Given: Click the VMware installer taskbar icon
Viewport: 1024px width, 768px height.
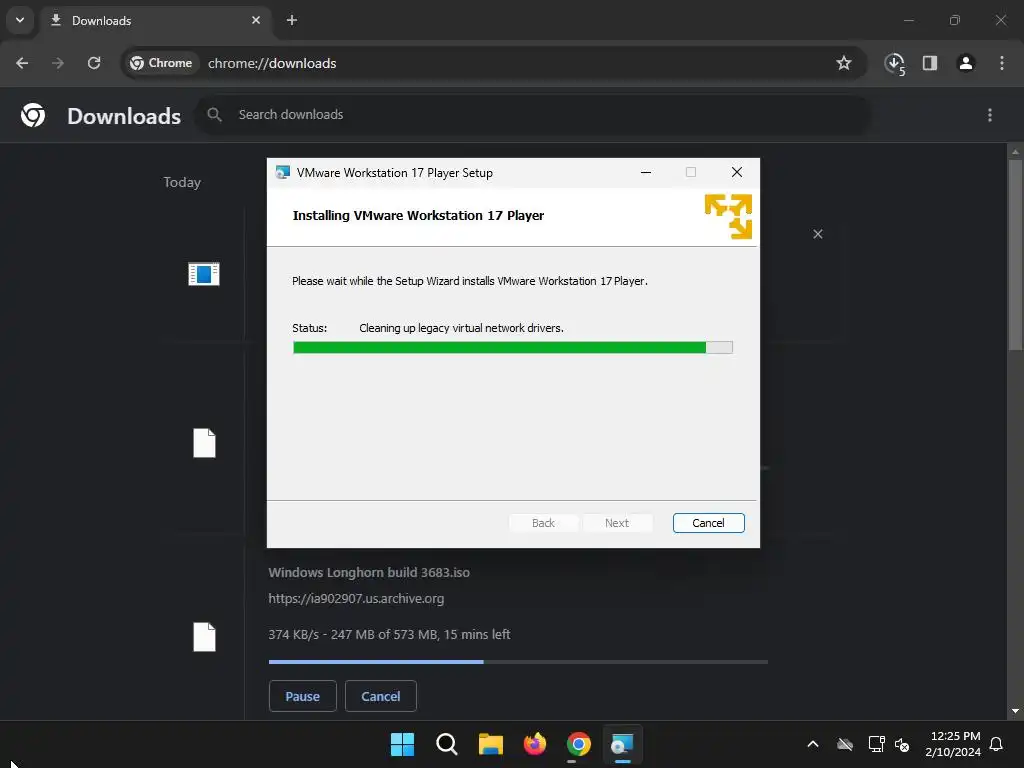Looking at the screenshot, I should pos(622,744).
